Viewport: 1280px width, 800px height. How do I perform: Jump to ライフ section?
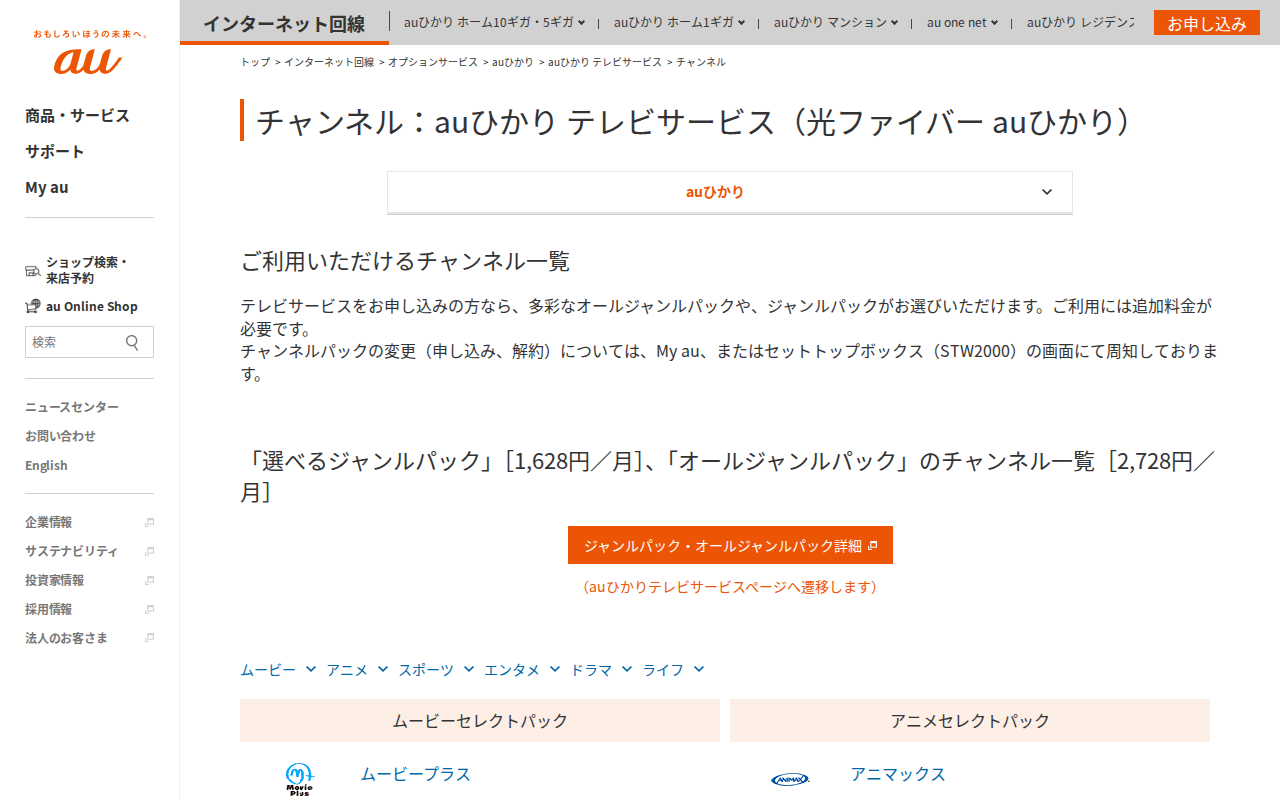673,670
